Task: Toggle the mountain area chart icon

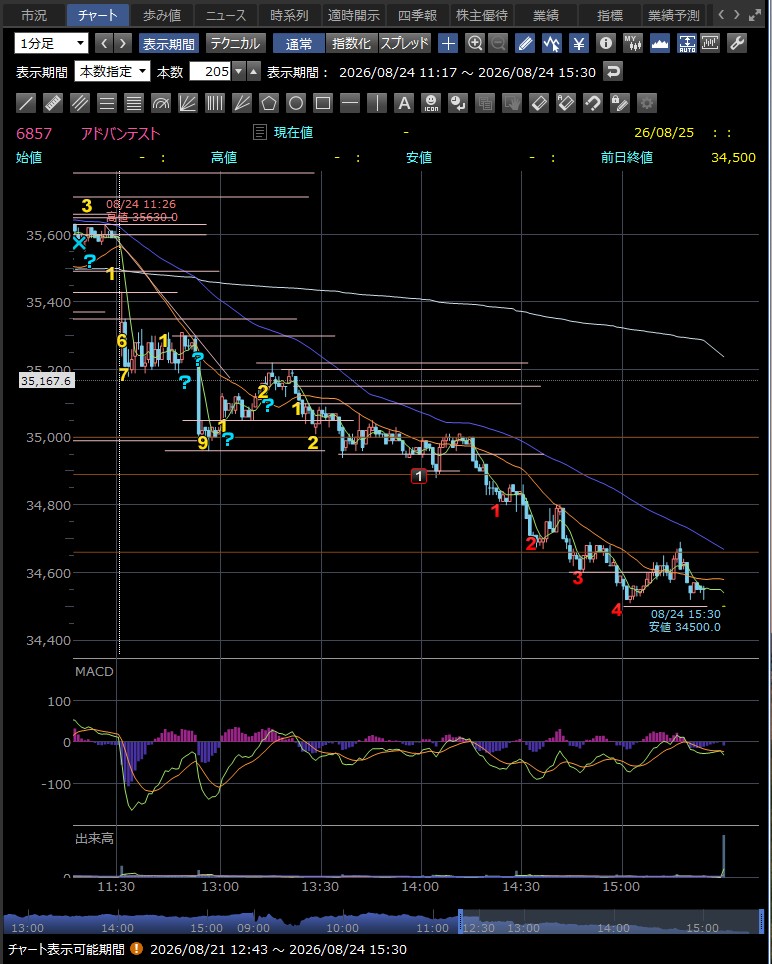Action: pos(660,43)
